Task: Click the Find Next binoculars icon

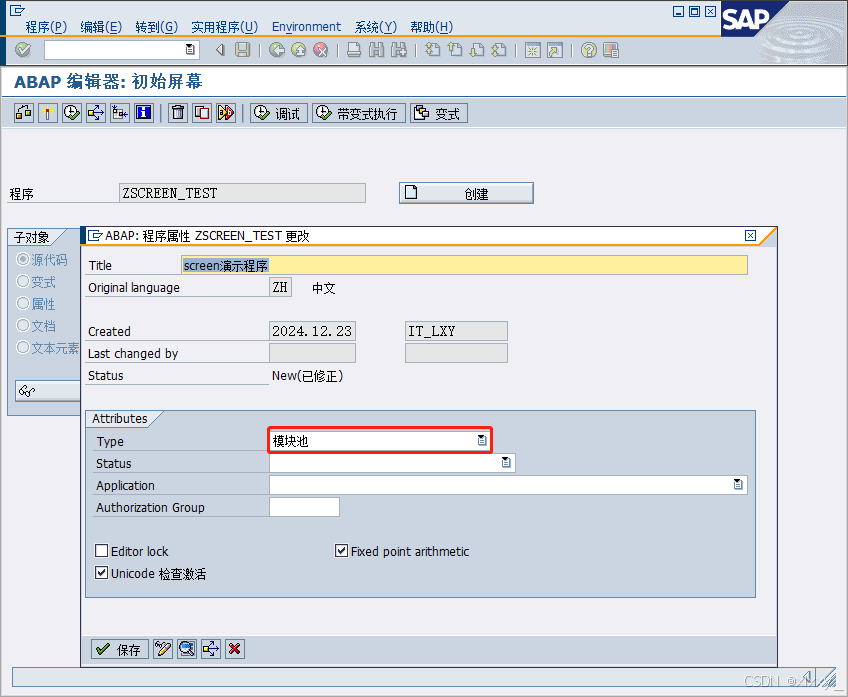Action: [x=399, y=50]
